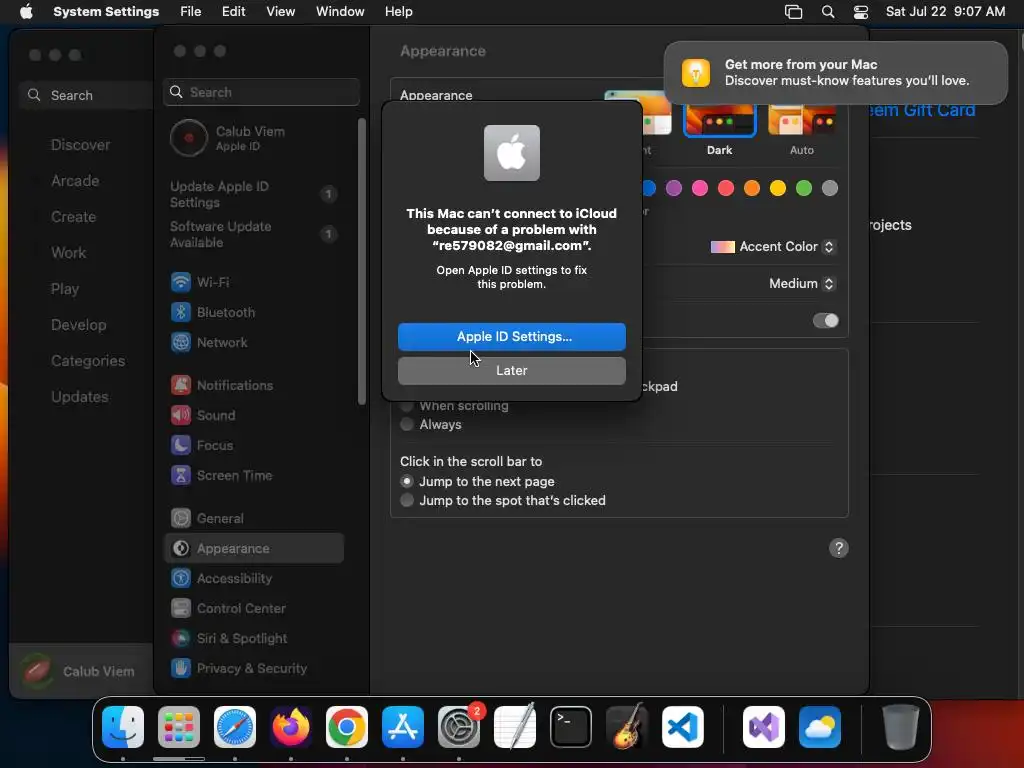Choose the graphite accent color
This screenshot has width=1024, height=768.
(830, 189)
